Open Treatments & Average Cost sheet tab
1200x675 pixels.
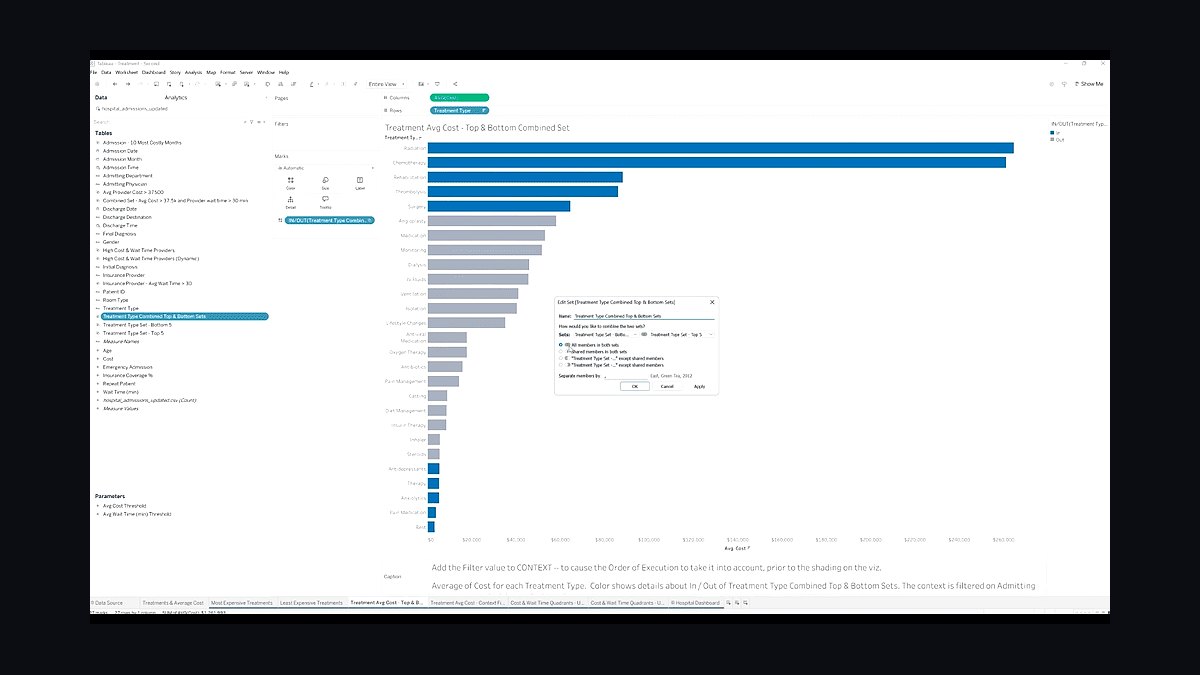173,603
